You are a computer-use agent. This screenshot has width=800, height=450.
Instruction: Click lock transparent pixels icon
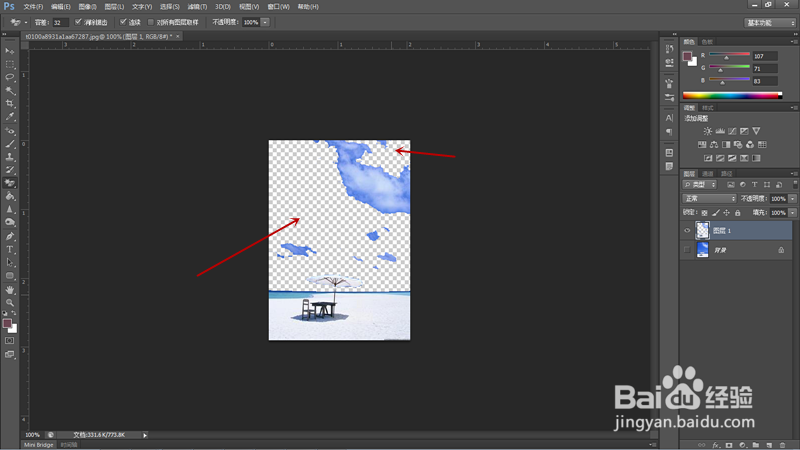tap(705, 213)
